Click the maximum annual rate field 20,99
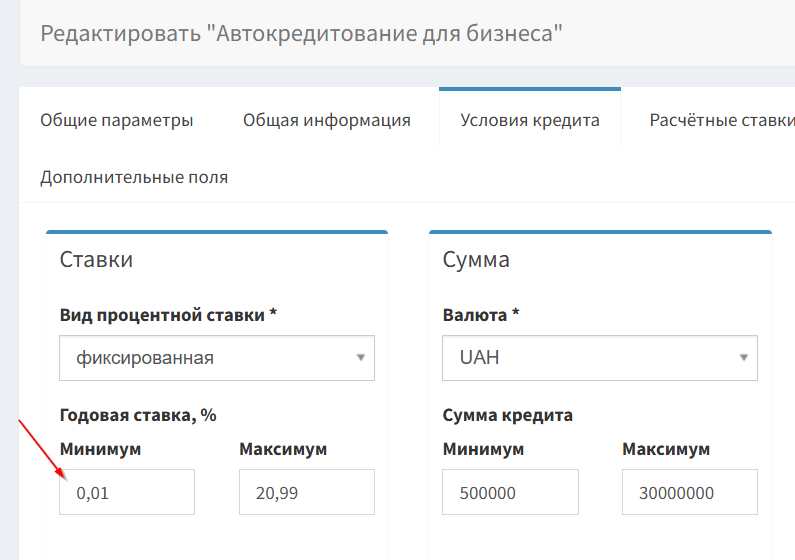This screenshot has height=560, width=795. click(x=307, y=492)
